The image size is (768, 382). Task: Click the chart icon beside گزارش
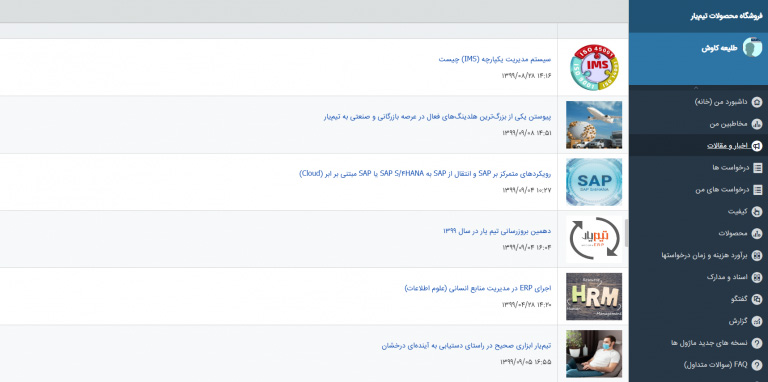(757, 321)
